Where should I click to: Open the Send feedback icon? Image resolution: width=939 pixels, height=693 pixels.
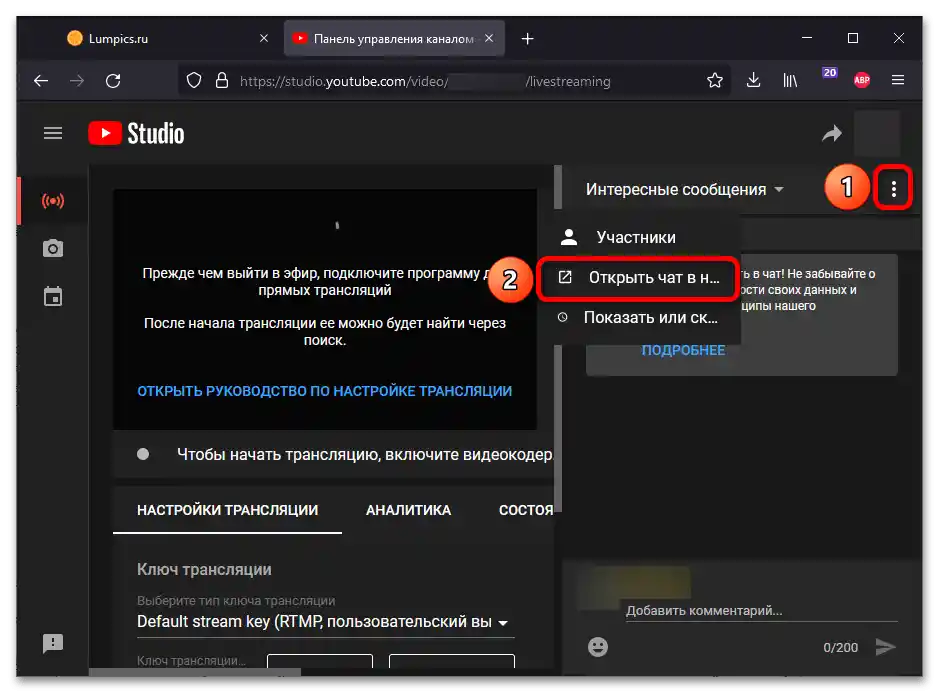53,643
